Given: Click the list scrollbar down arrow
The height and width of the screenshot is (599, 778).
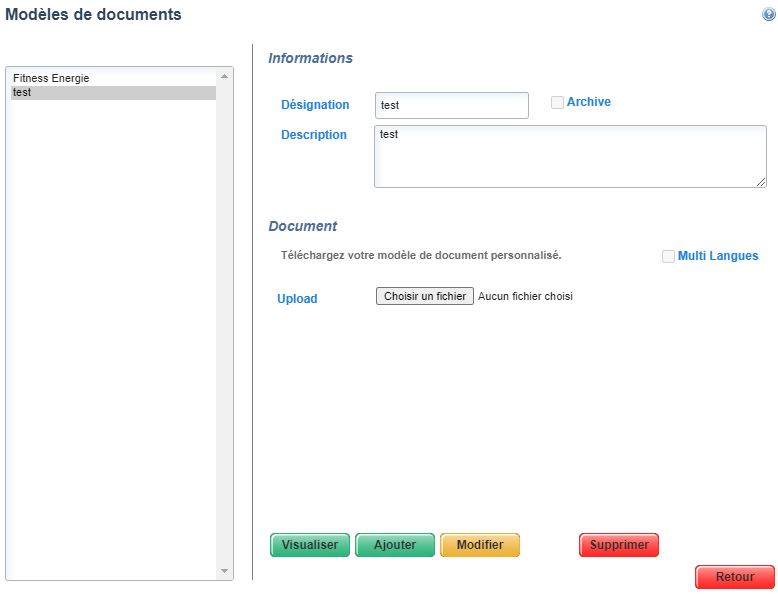Looking at the screenshot, I should point(224,571).
